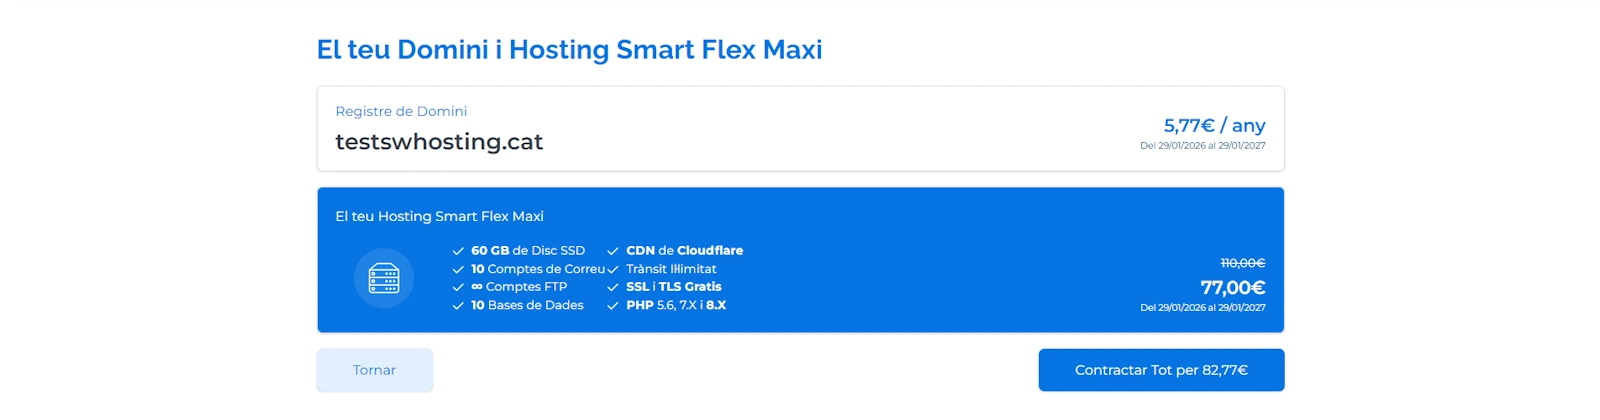Click checkmark beside CDN de Cloudflare
Image resolution: width=1600 pixels, height=420 pixels.
pyautogui.click(x=613, y=251)
